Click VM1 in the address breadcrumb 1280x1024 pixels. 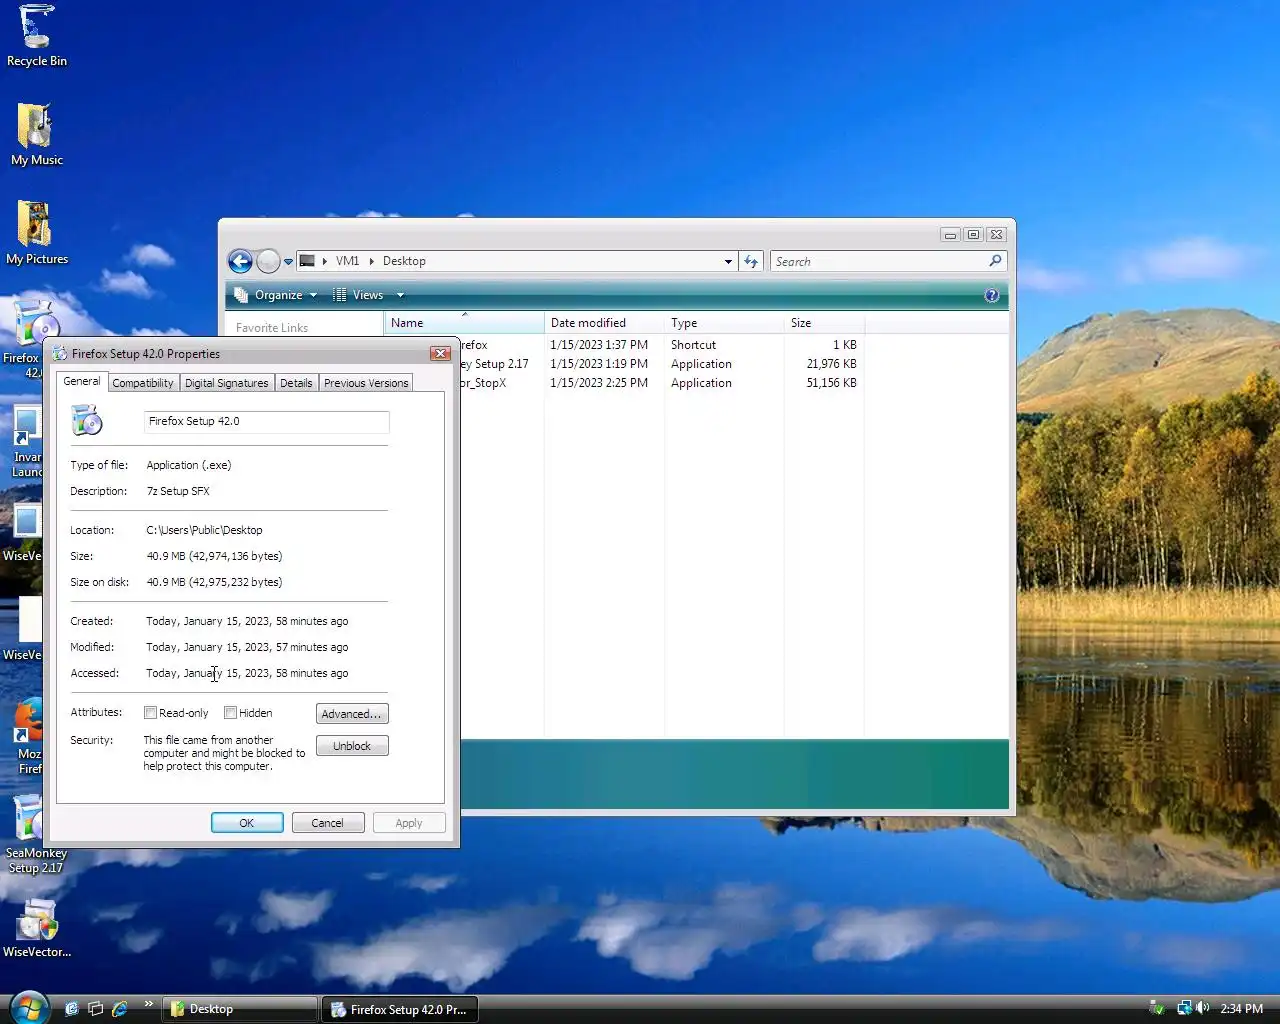tap(348, 261)
